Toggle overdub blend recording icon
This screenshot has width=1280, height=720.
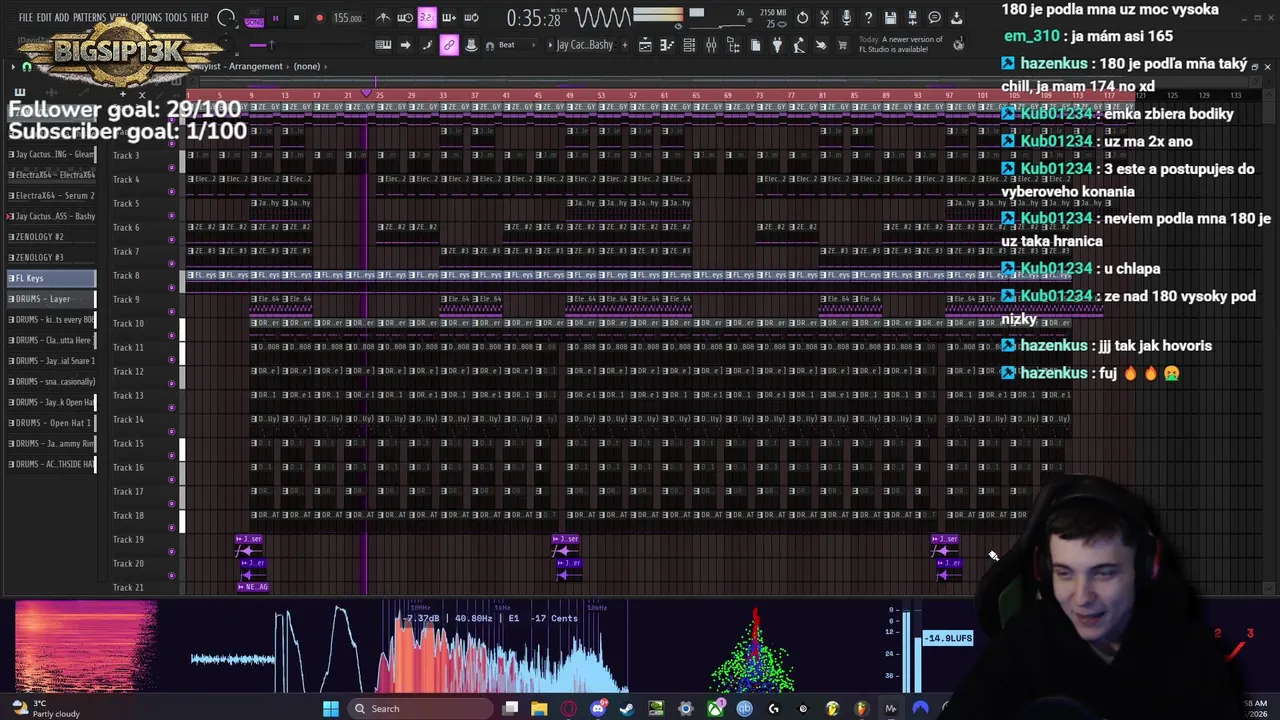[x=449, y=18]
